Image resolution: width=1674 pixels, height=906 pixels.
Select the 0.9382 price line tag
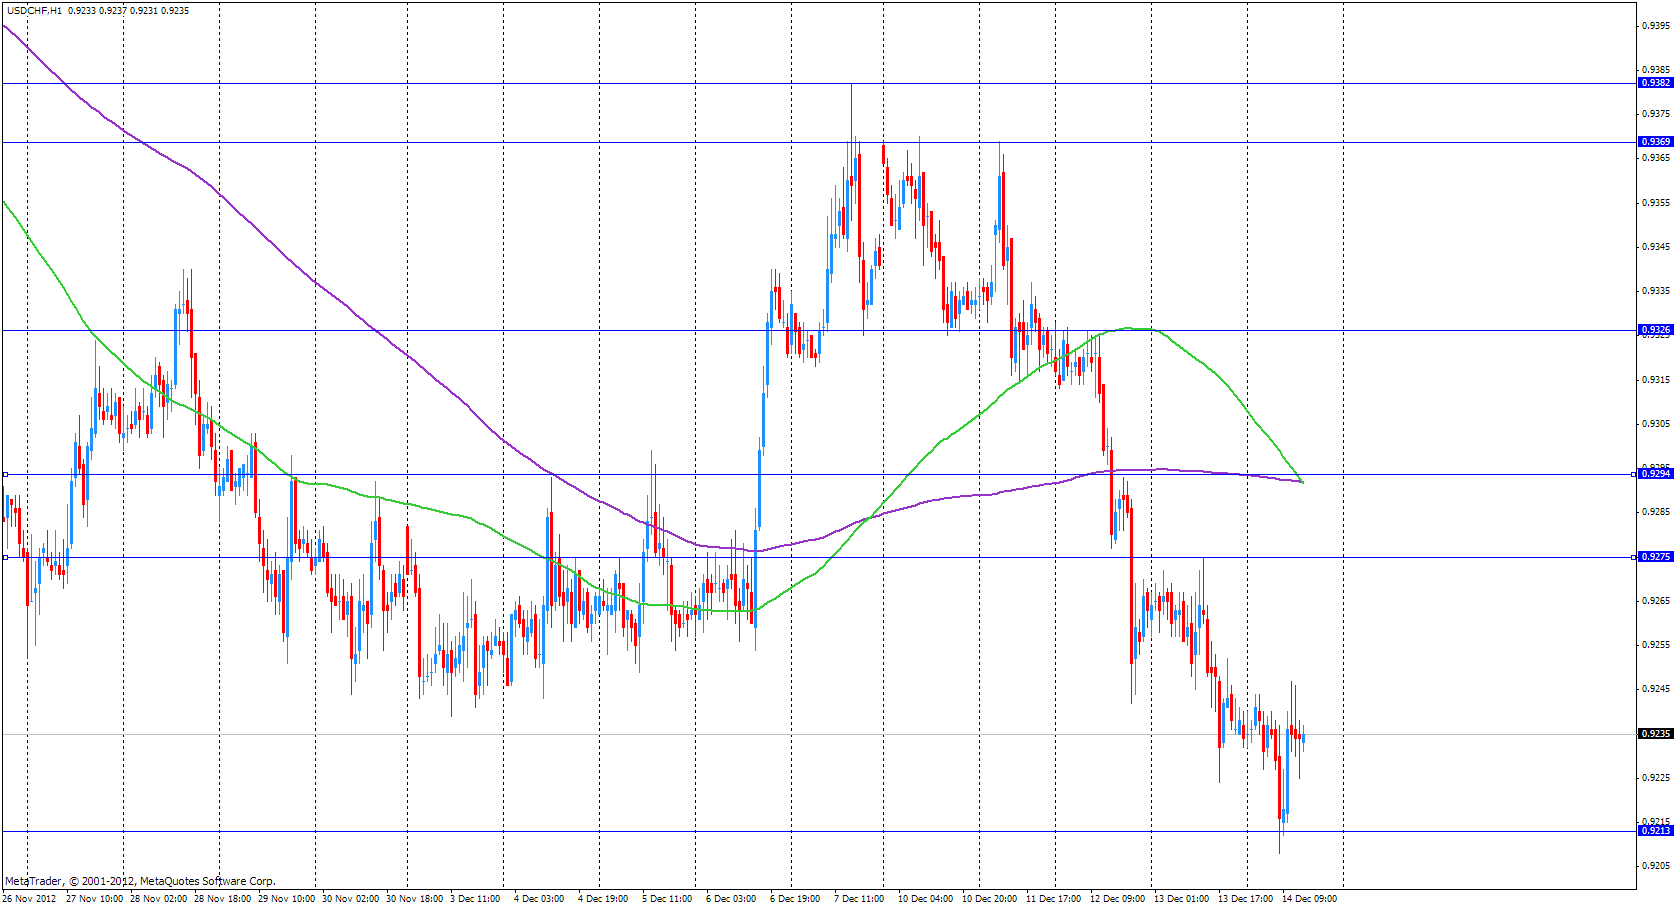tap(1655, 83)
